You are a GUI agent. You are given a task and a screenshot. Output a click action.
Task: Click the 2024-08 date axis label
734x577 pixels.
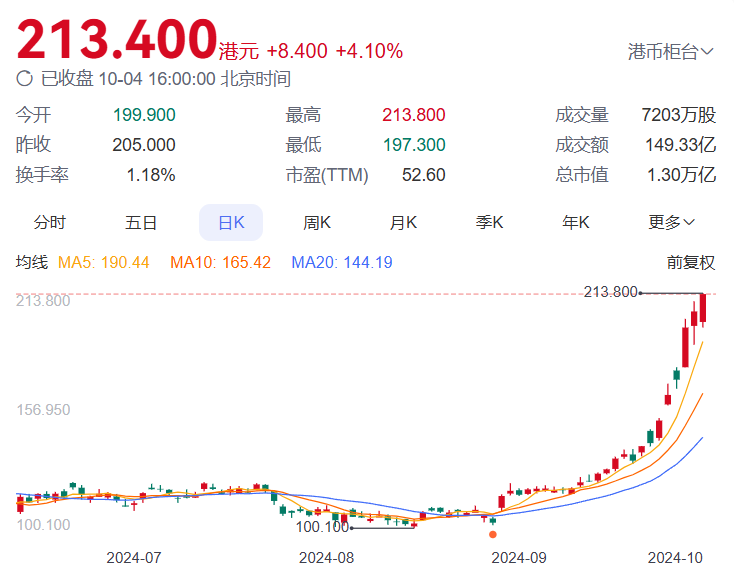(326, 558)
